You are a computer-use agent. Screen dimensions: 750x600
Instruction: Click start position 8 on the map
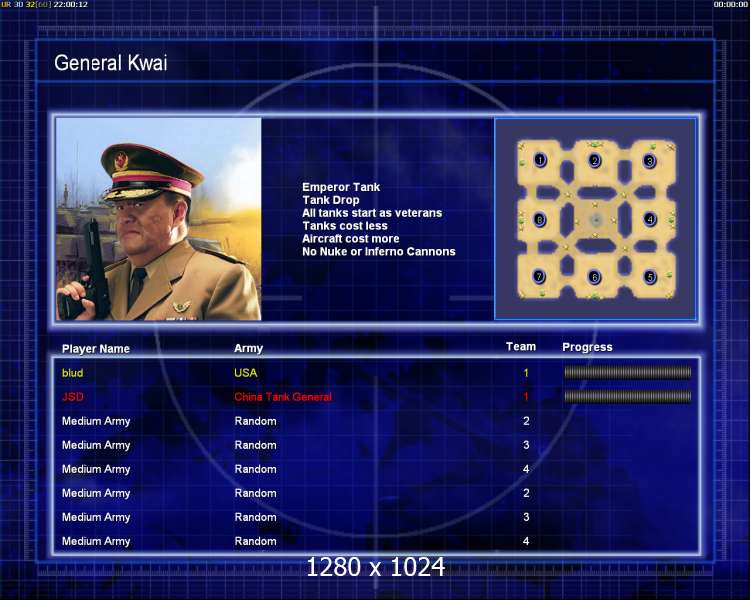540,220
